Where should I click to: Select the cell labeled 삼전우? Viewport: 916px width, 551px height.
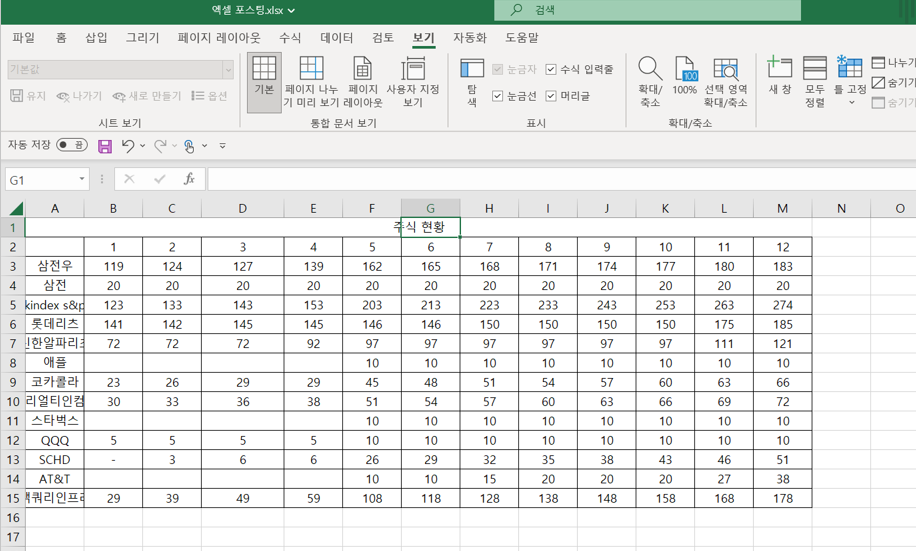[55, 266]
